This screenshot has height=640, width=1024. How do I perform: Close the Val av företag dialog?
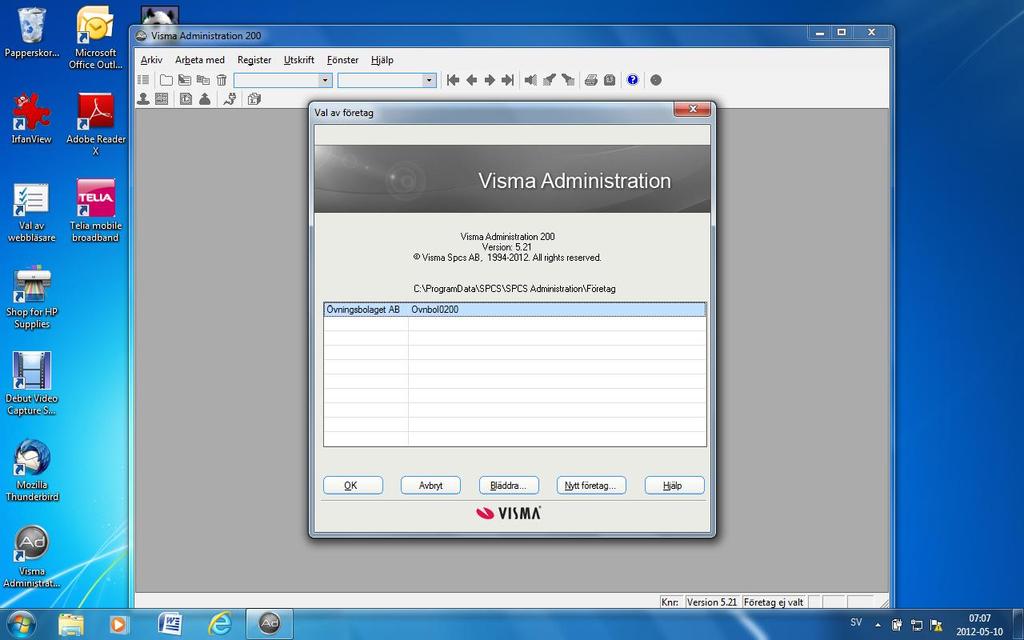click(692, 109)
